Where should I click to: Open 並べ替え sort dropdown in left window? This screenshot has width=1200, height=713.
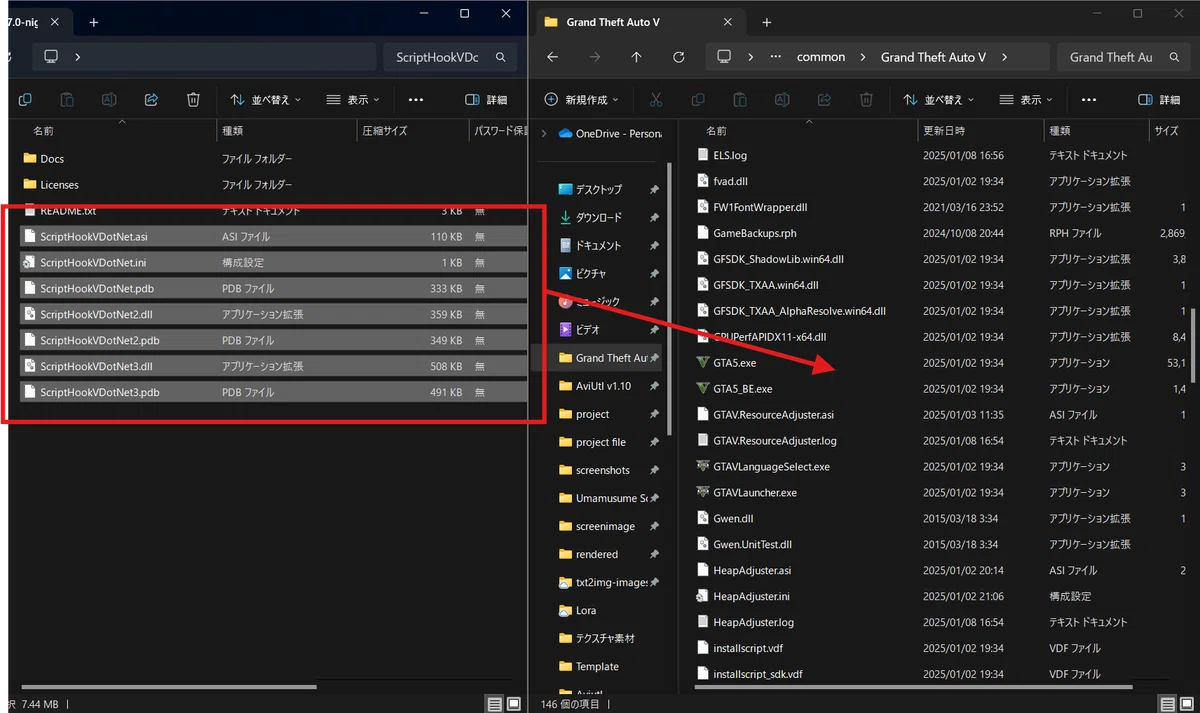[265, 100]
